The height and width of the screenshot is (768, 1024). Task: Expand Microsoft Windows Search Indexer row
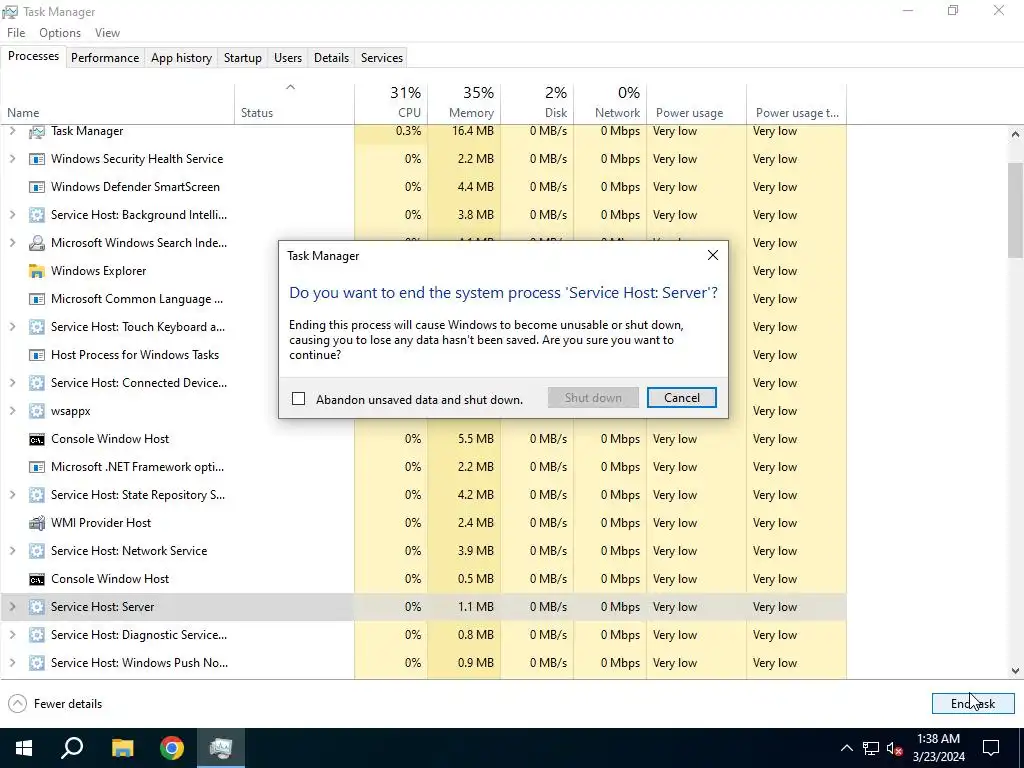(x=12, y=243)
